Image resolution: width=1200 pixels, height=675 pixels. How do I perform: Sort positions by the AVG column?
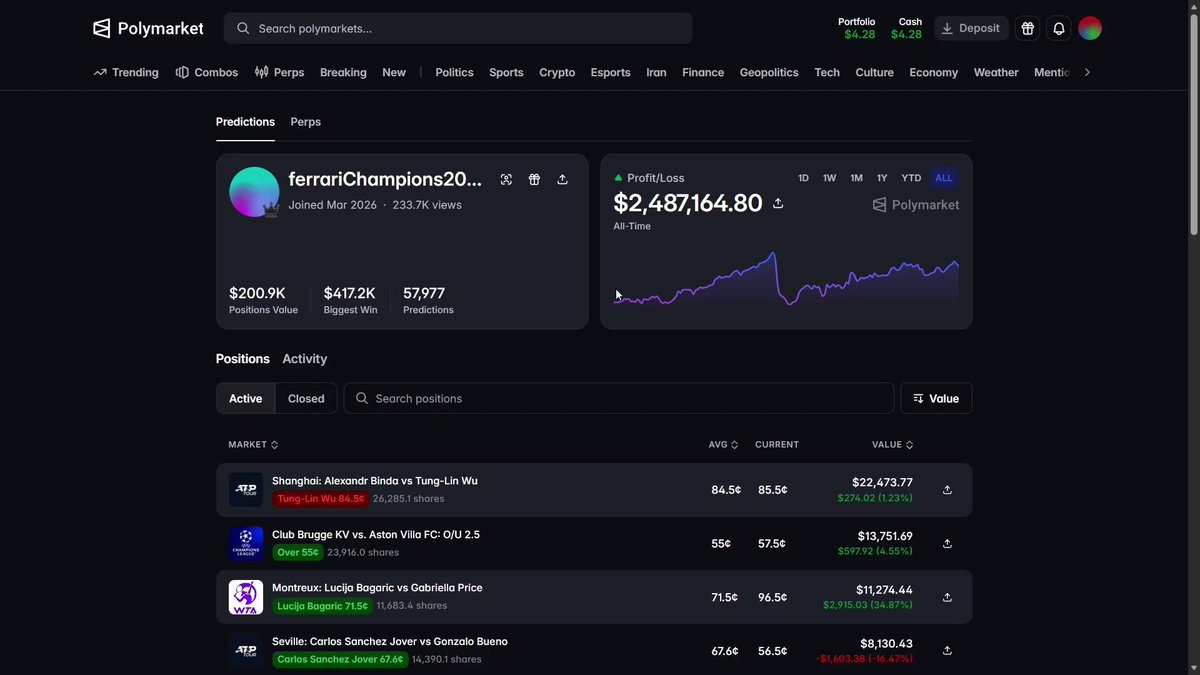tap(724, 444)
